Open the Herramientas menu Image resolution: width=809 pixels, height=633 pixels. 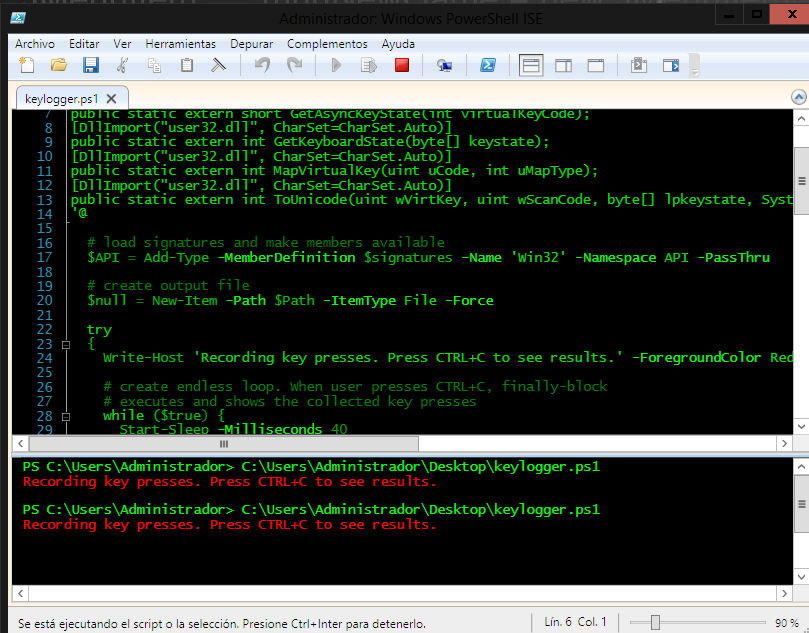coord(181,44)
